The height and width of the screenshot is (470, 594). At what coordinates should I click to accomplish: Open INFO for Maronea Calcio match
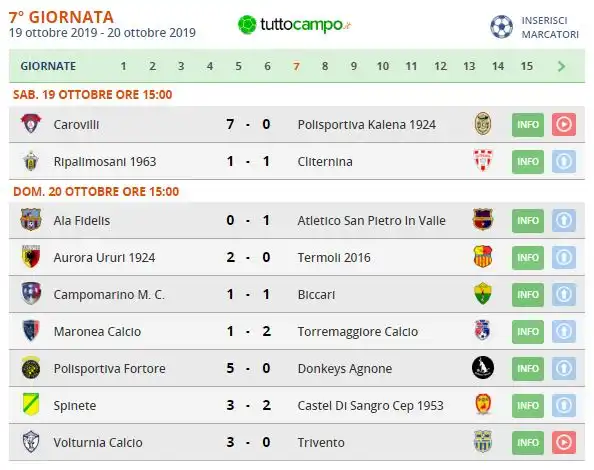coord(528,331)
